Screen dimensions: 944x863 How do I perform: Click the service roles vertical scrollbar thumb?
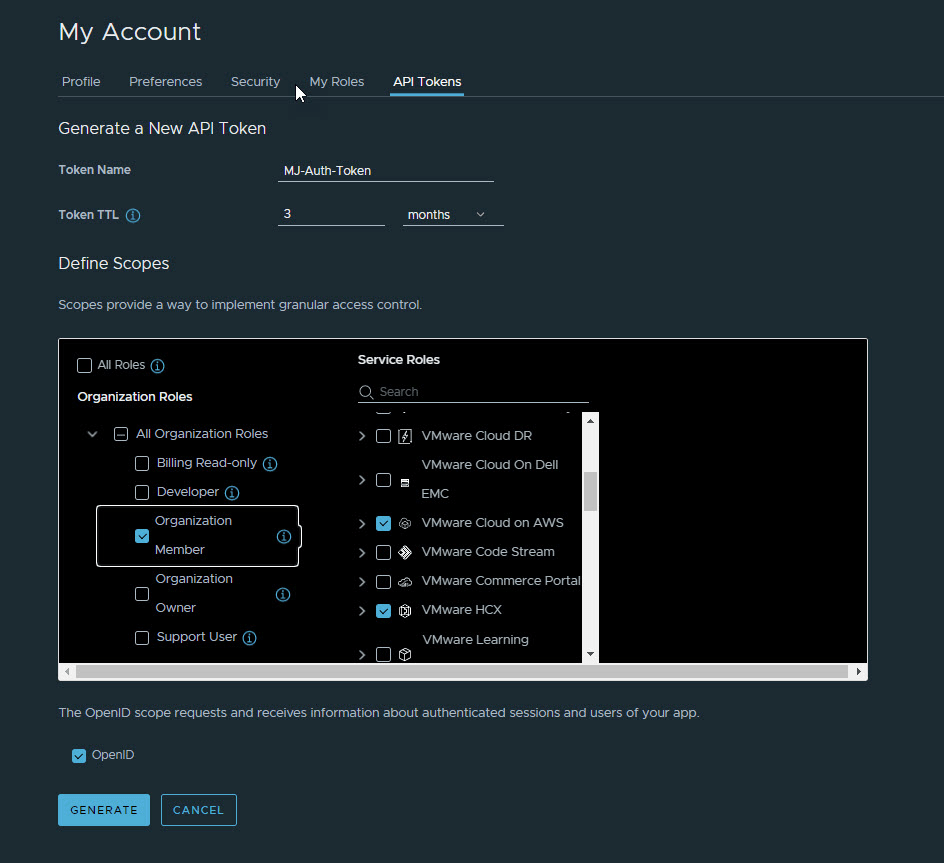pyautogui.click(x=591, y=491)
